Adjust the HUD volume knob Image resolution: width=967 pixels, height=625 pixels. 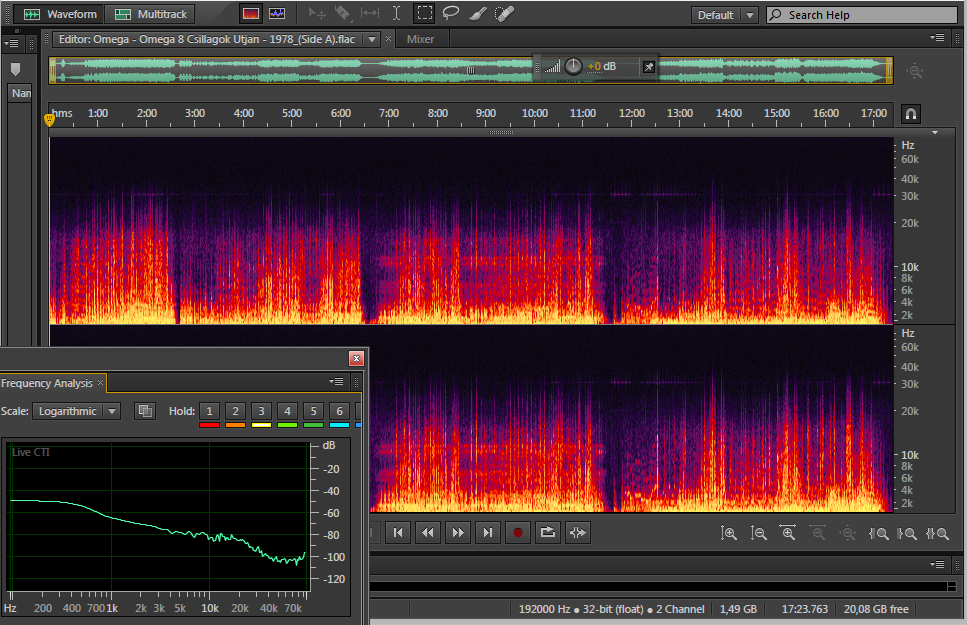coord(573,66)
